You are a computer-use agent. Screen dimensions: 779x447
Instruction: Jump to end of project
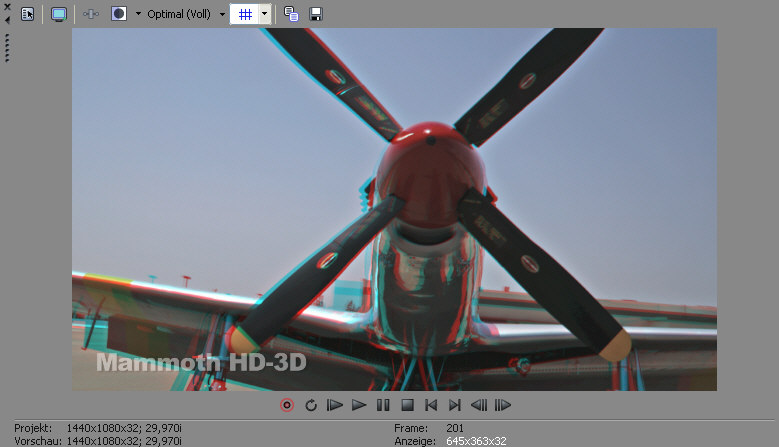pyautogui.click(x=455, y=405)
